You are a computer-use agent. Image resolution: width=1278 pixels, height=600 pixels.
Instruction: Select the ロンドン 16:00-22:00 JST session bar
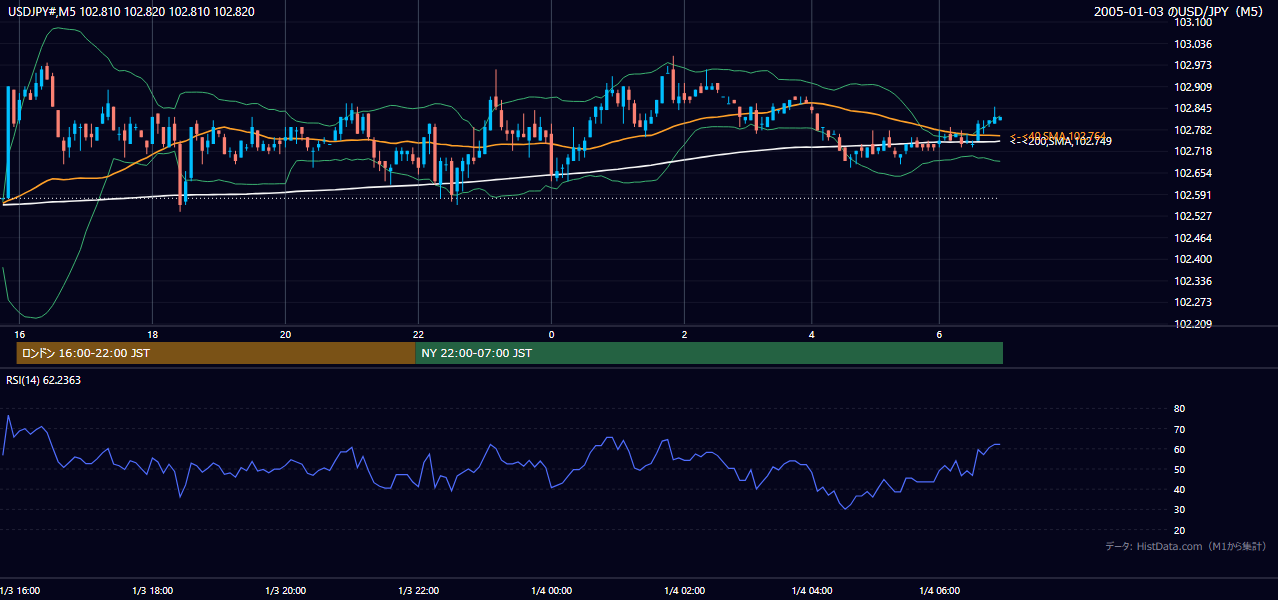pos(215,353)
